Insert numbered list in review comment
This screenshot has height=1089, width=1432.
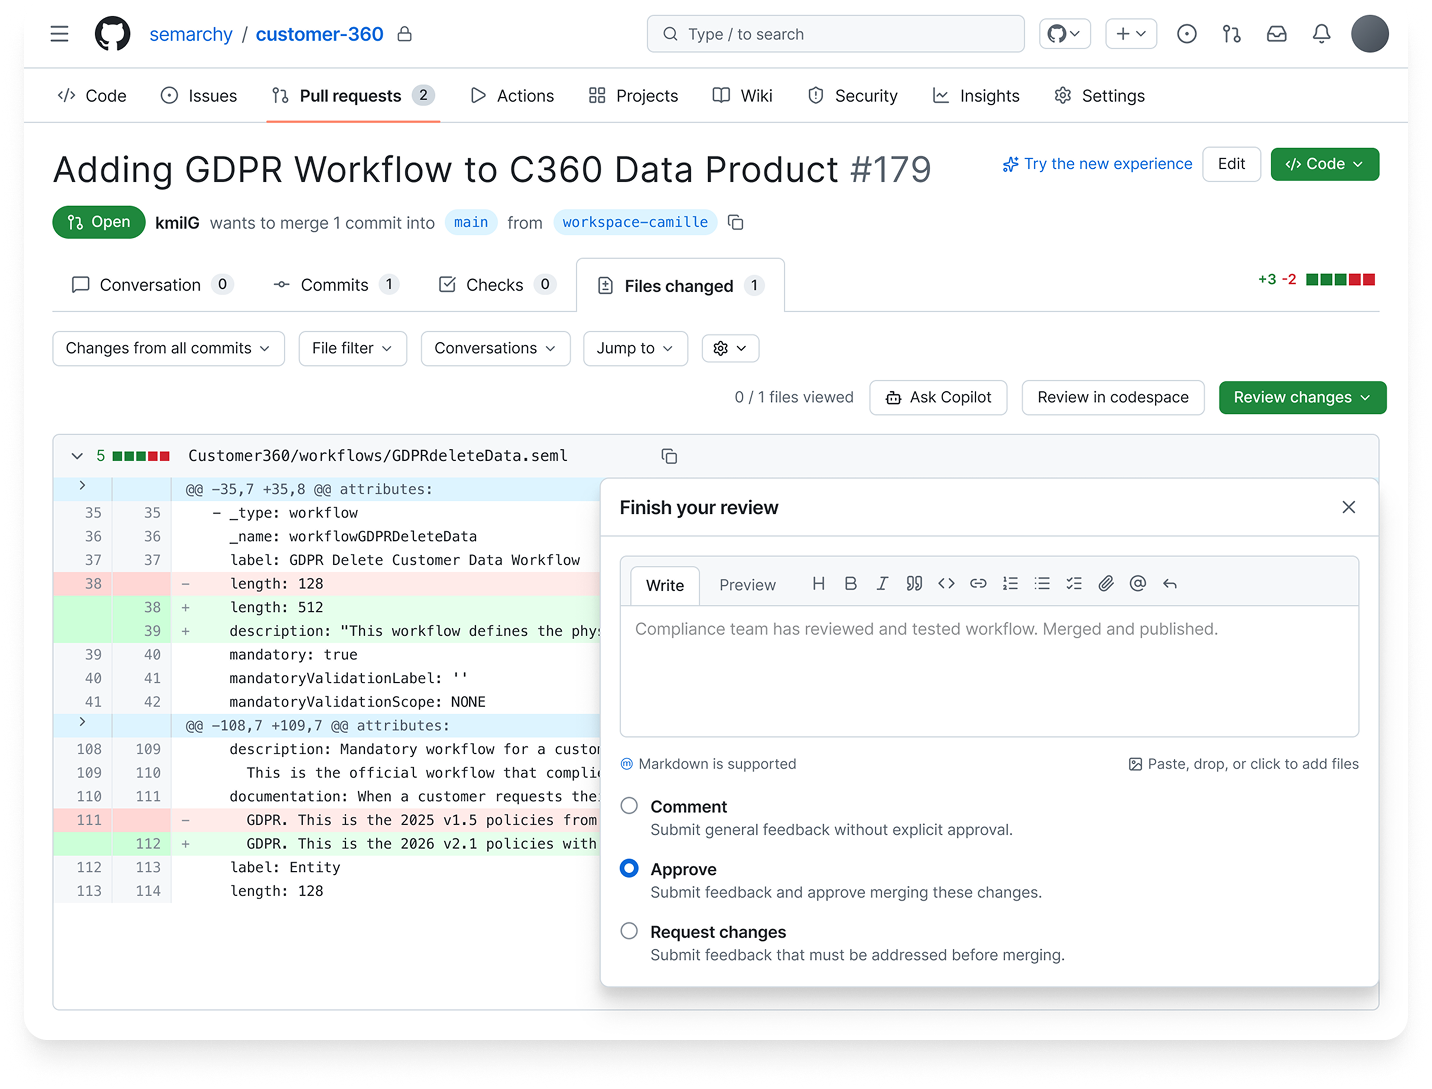tap(1010, 584)
